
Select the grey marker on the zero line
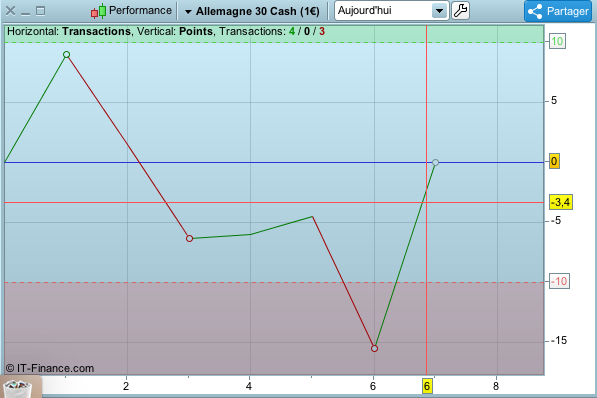[436, 162]
